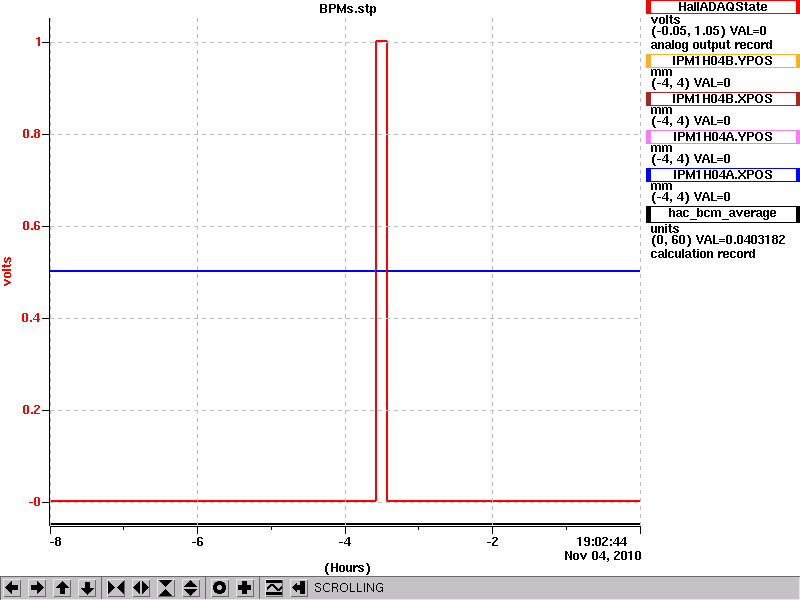Zoom out time axis (outward triangles)
The image size is (800, 600).
[x=141, y=588]
